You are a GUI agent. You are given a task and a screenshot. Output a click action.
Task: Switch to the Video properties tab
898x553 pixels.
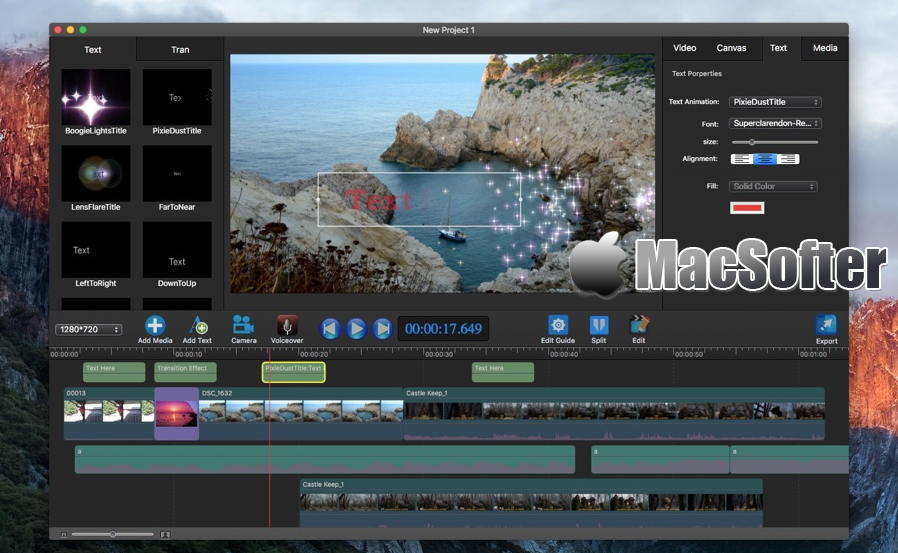point(684,48)
